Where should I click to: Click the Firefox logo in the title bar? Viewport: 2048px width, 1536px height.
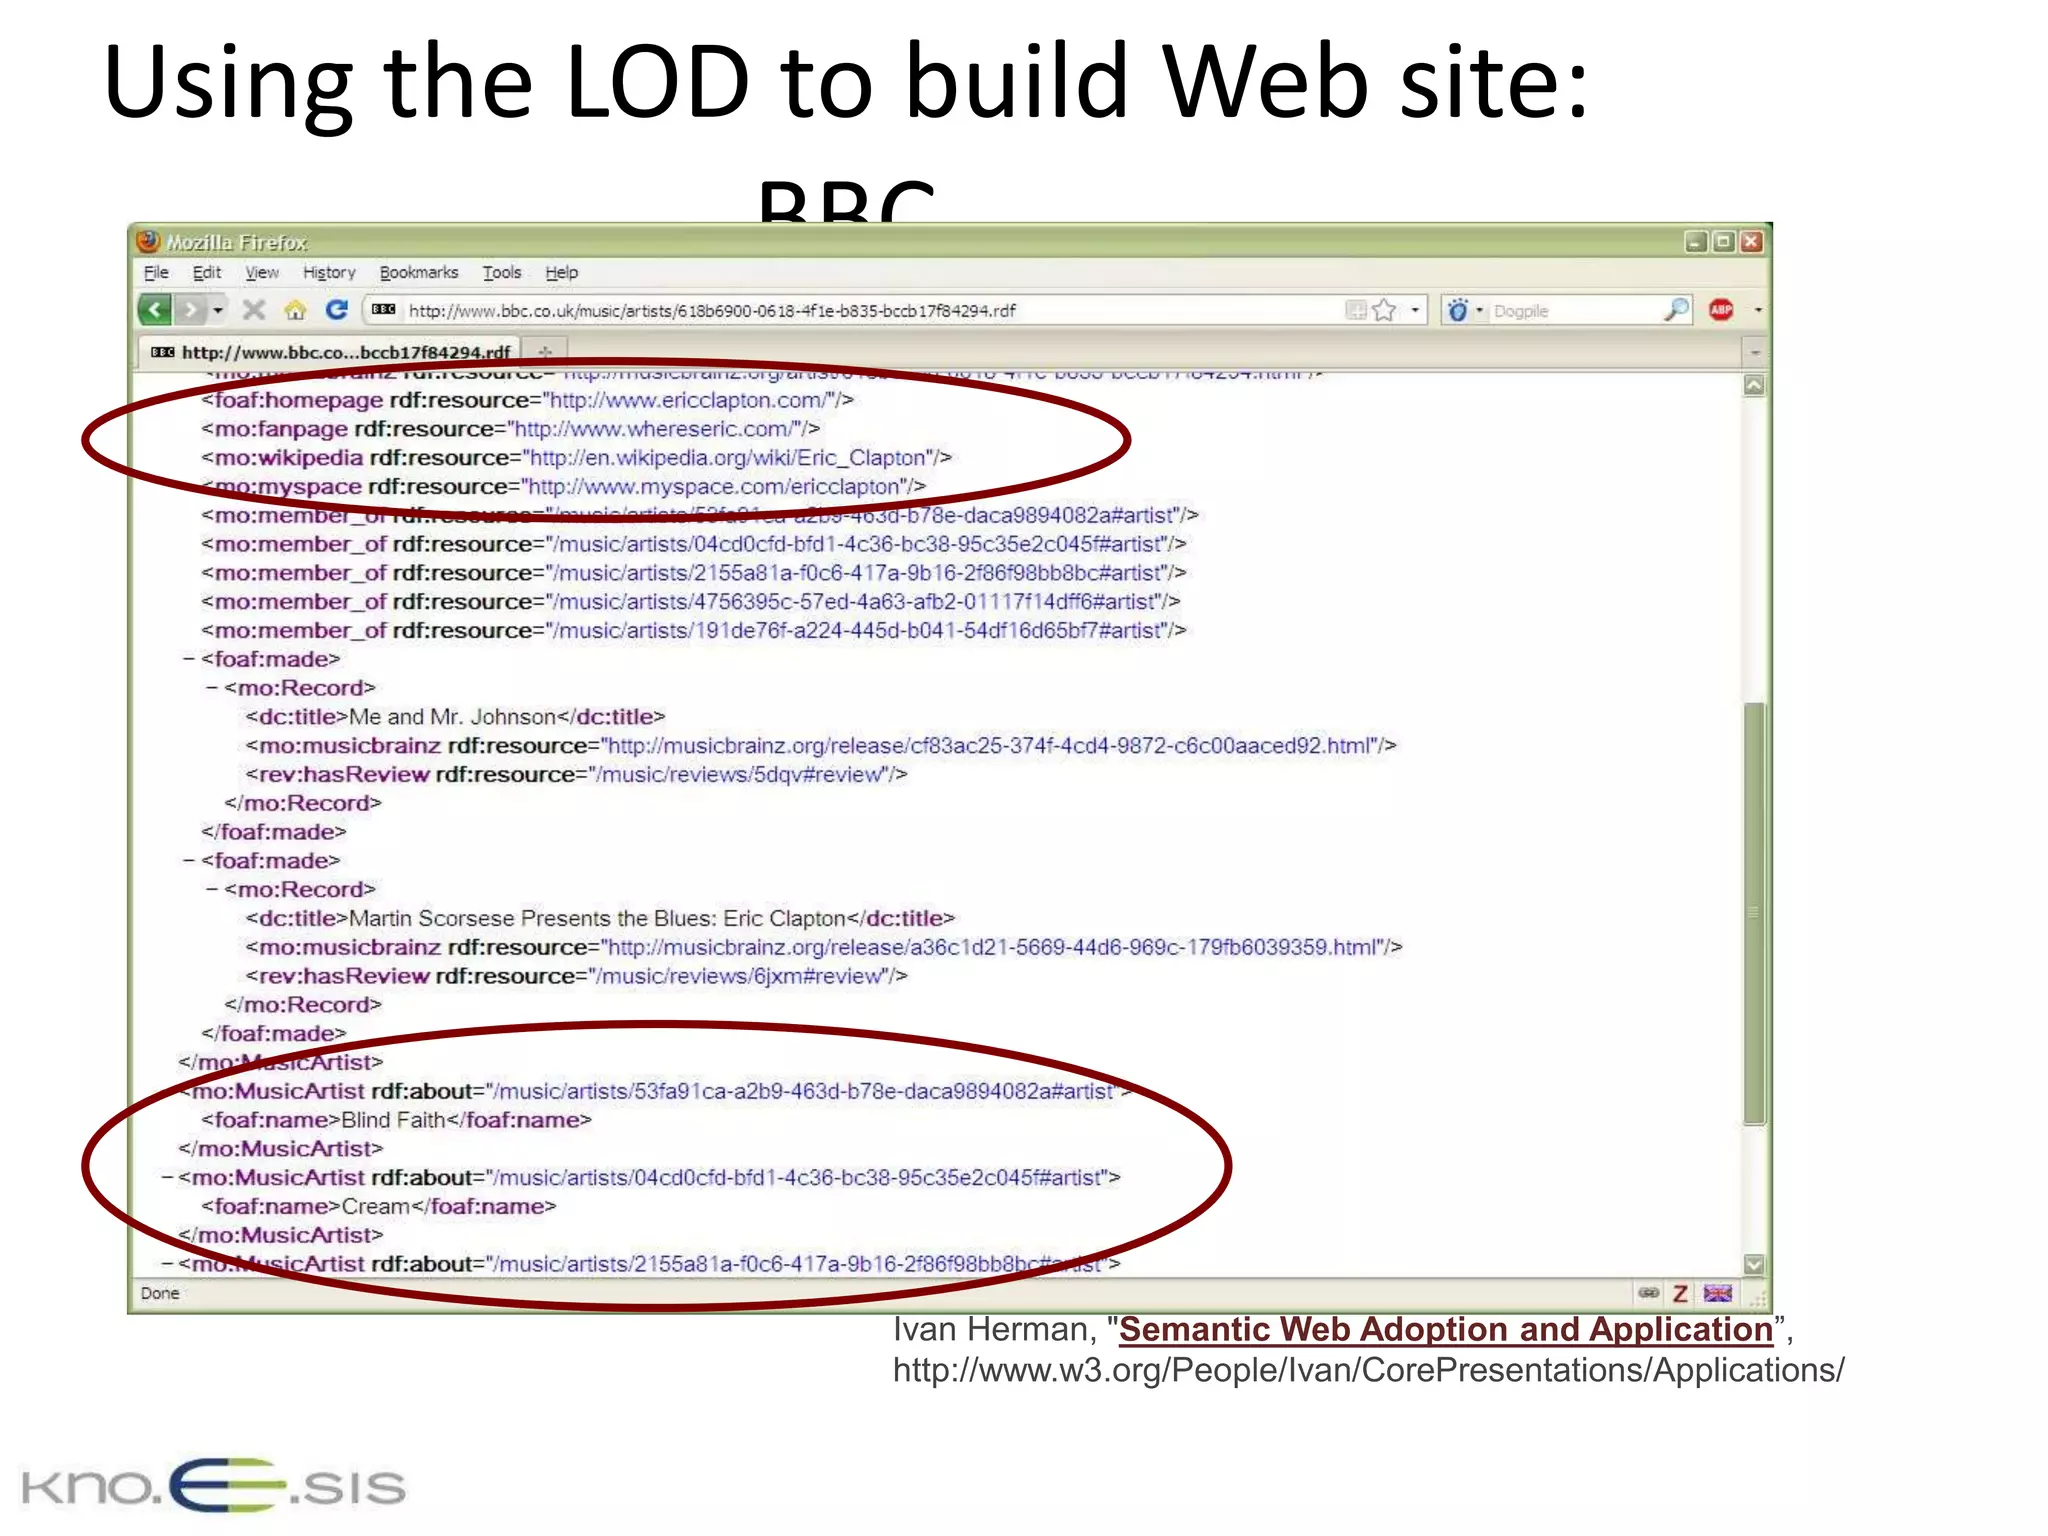[x=149, y=242]
